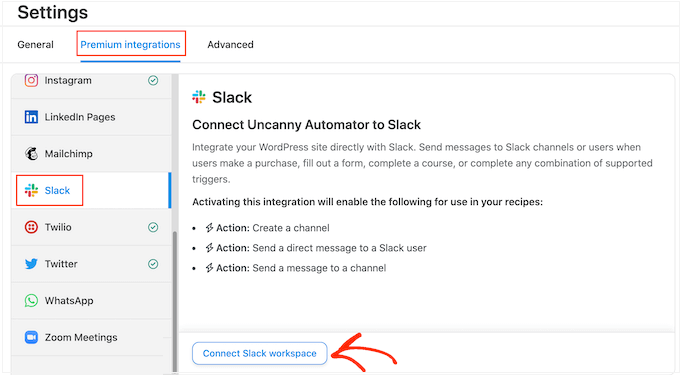Viewport: 680px width, 375px height.
Task: Click the Slack logo in sidebar
Action: pos(31,190)
